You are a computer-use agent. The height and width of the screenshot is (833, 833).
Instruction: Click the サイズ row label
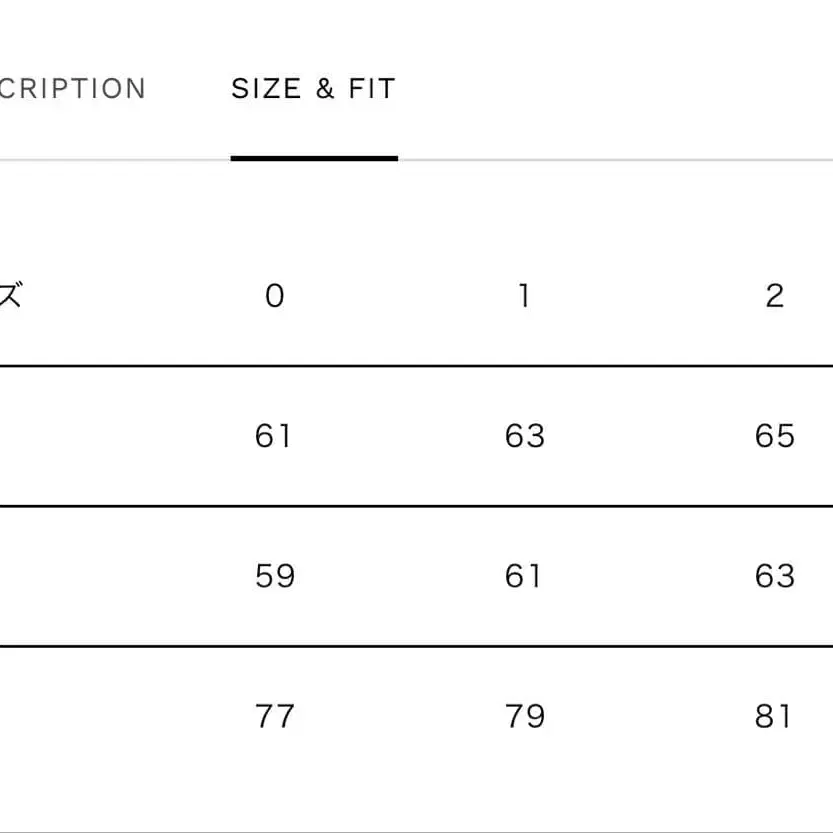10,296
